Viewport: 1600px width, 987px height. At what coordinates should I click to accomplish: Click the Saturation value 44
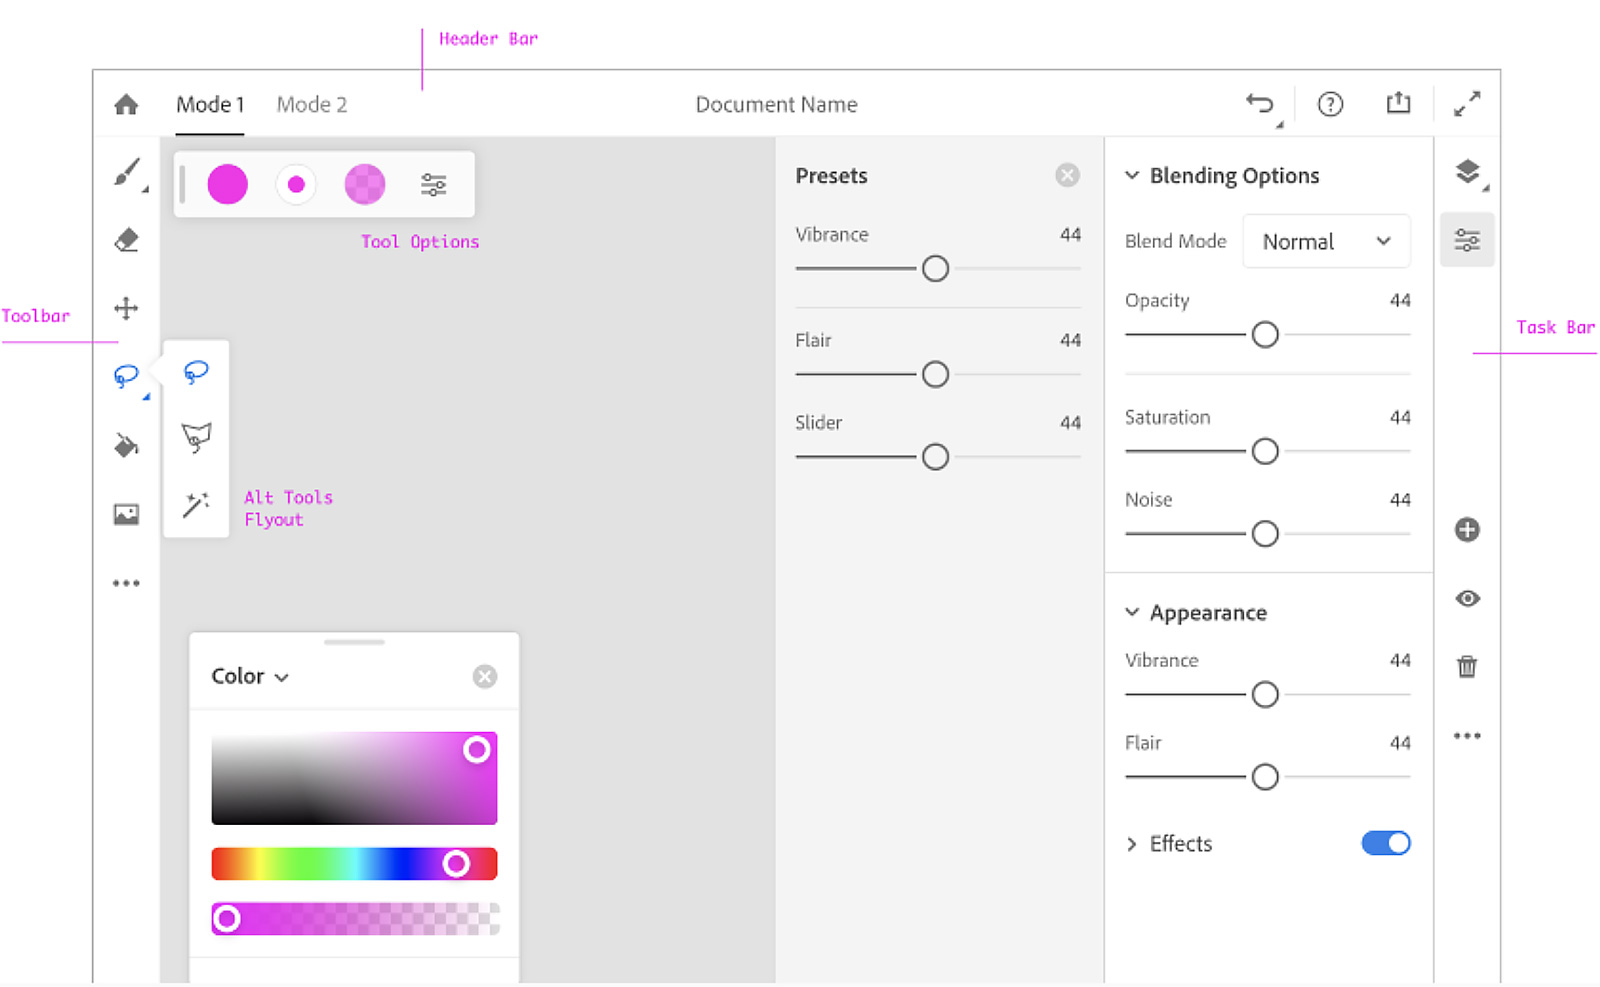tap(1400, 418)
